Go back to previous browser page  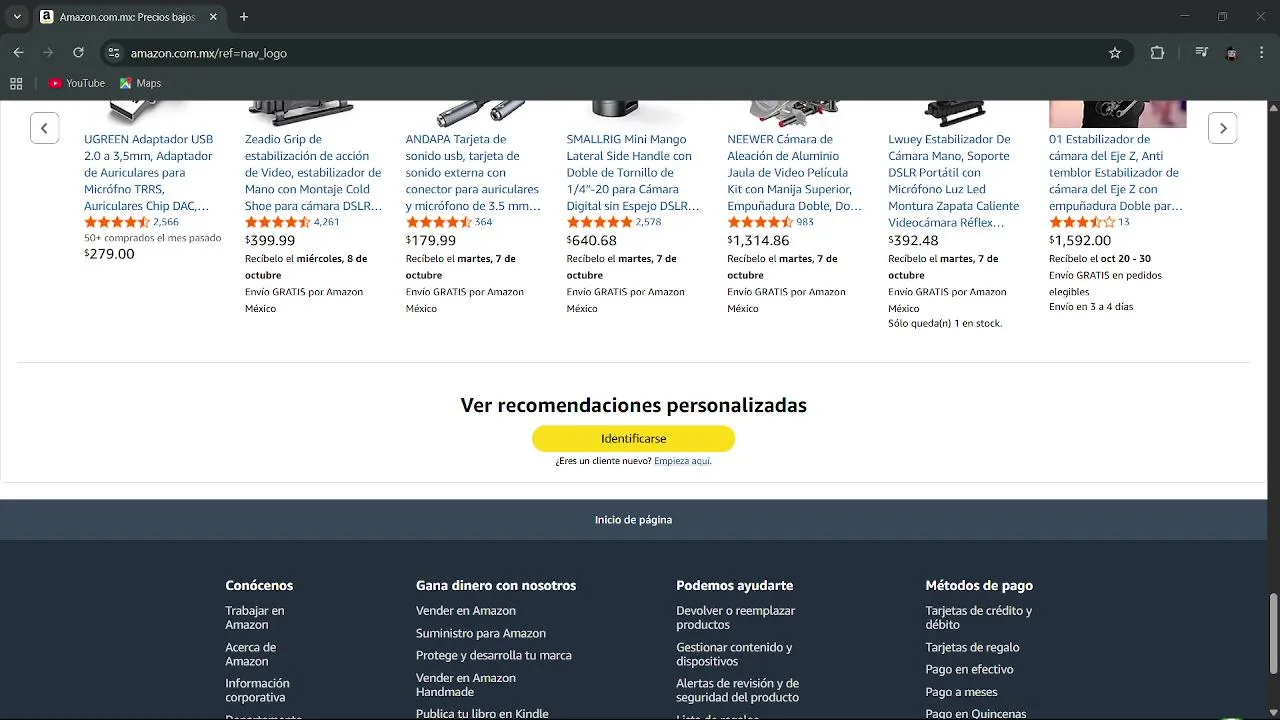coord(18,53)
